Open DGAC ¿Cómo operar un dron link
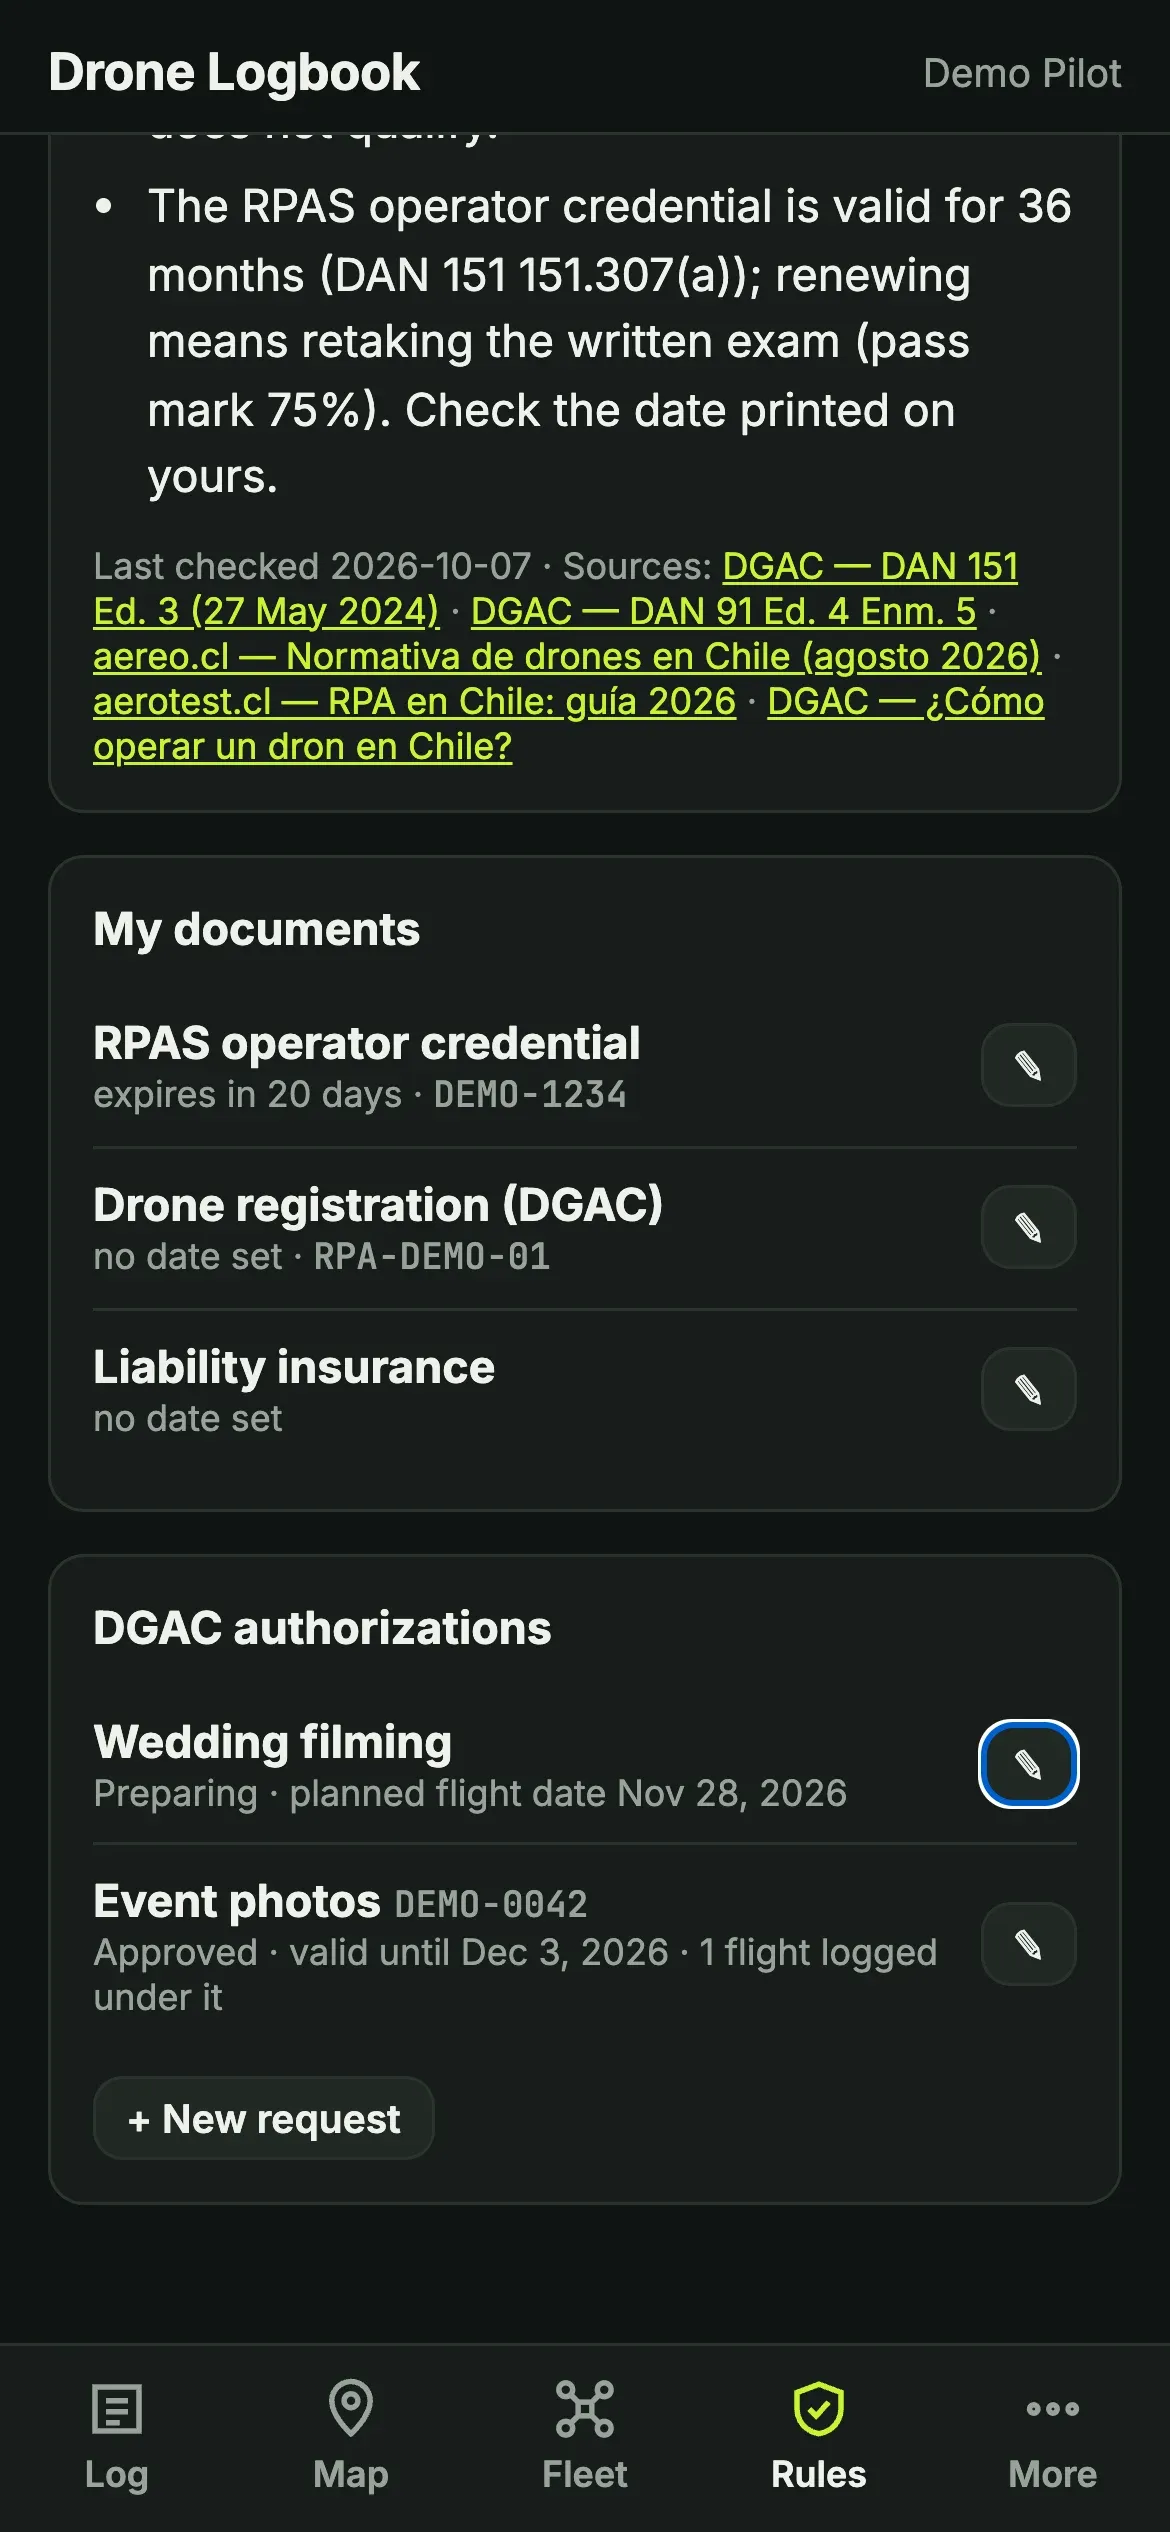 click(905, 701)
